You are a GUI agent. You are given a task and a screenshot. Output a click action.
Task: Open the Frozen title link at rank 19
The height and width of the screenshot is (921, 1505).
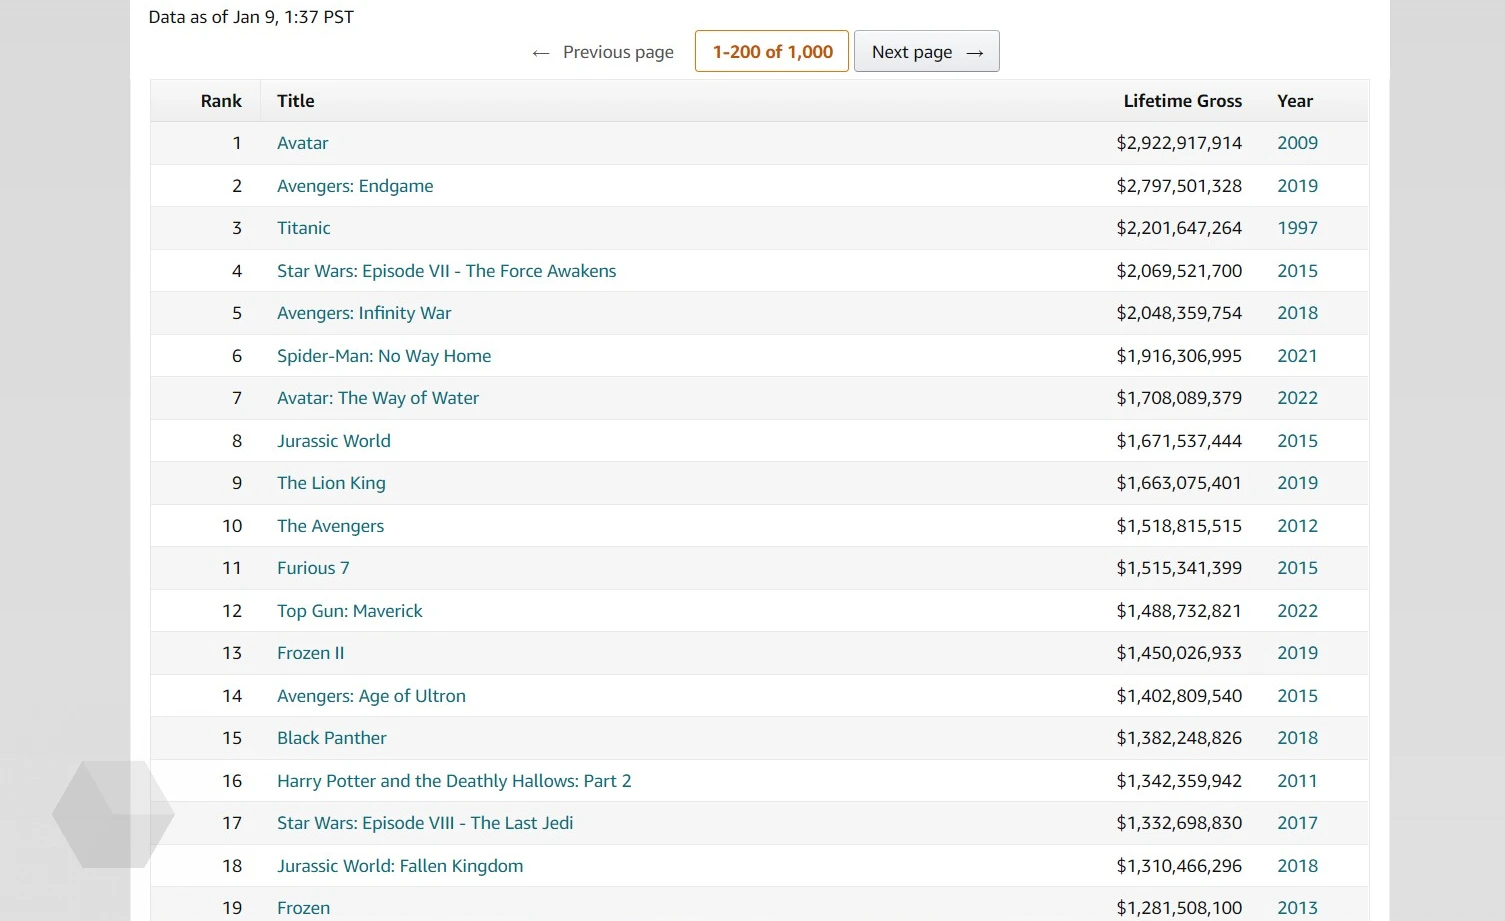303,908
